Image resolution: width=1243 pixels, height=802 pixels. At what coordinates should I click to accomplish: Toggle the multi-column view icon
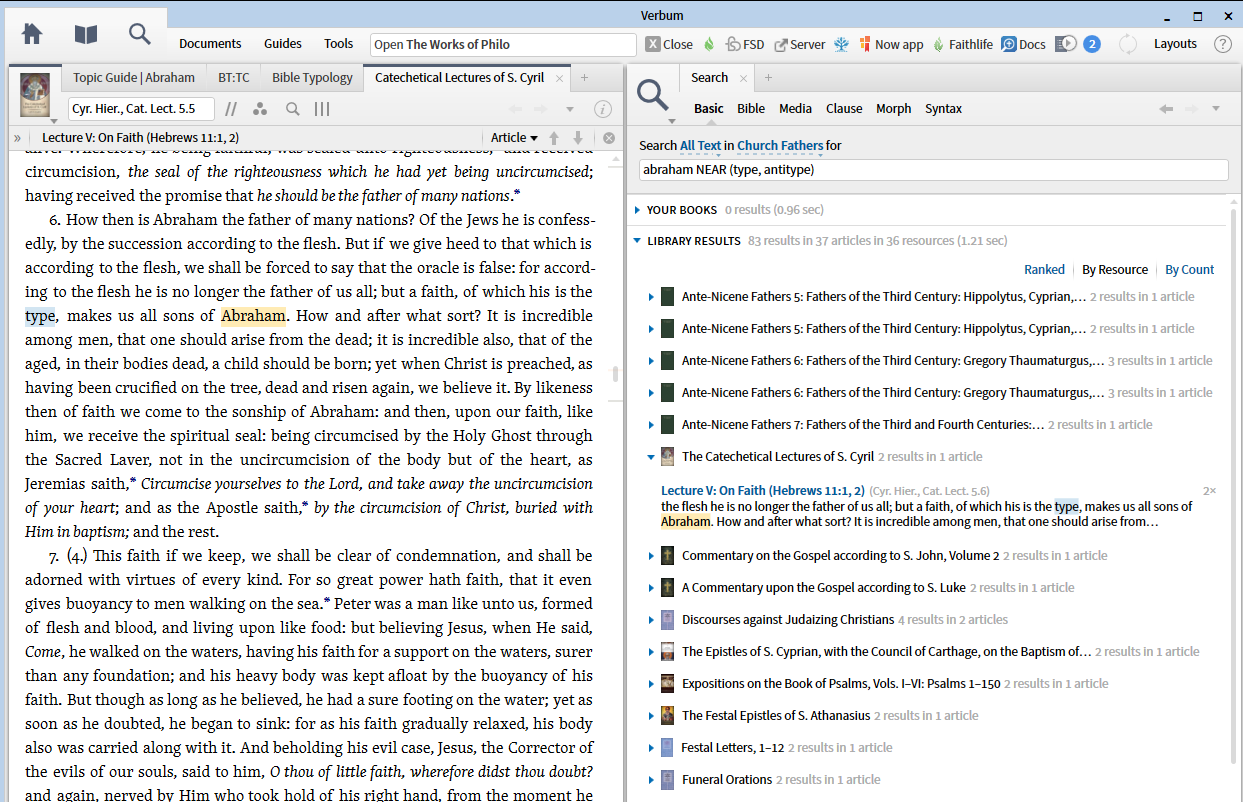pyautogui.click(x=322, y=109)
